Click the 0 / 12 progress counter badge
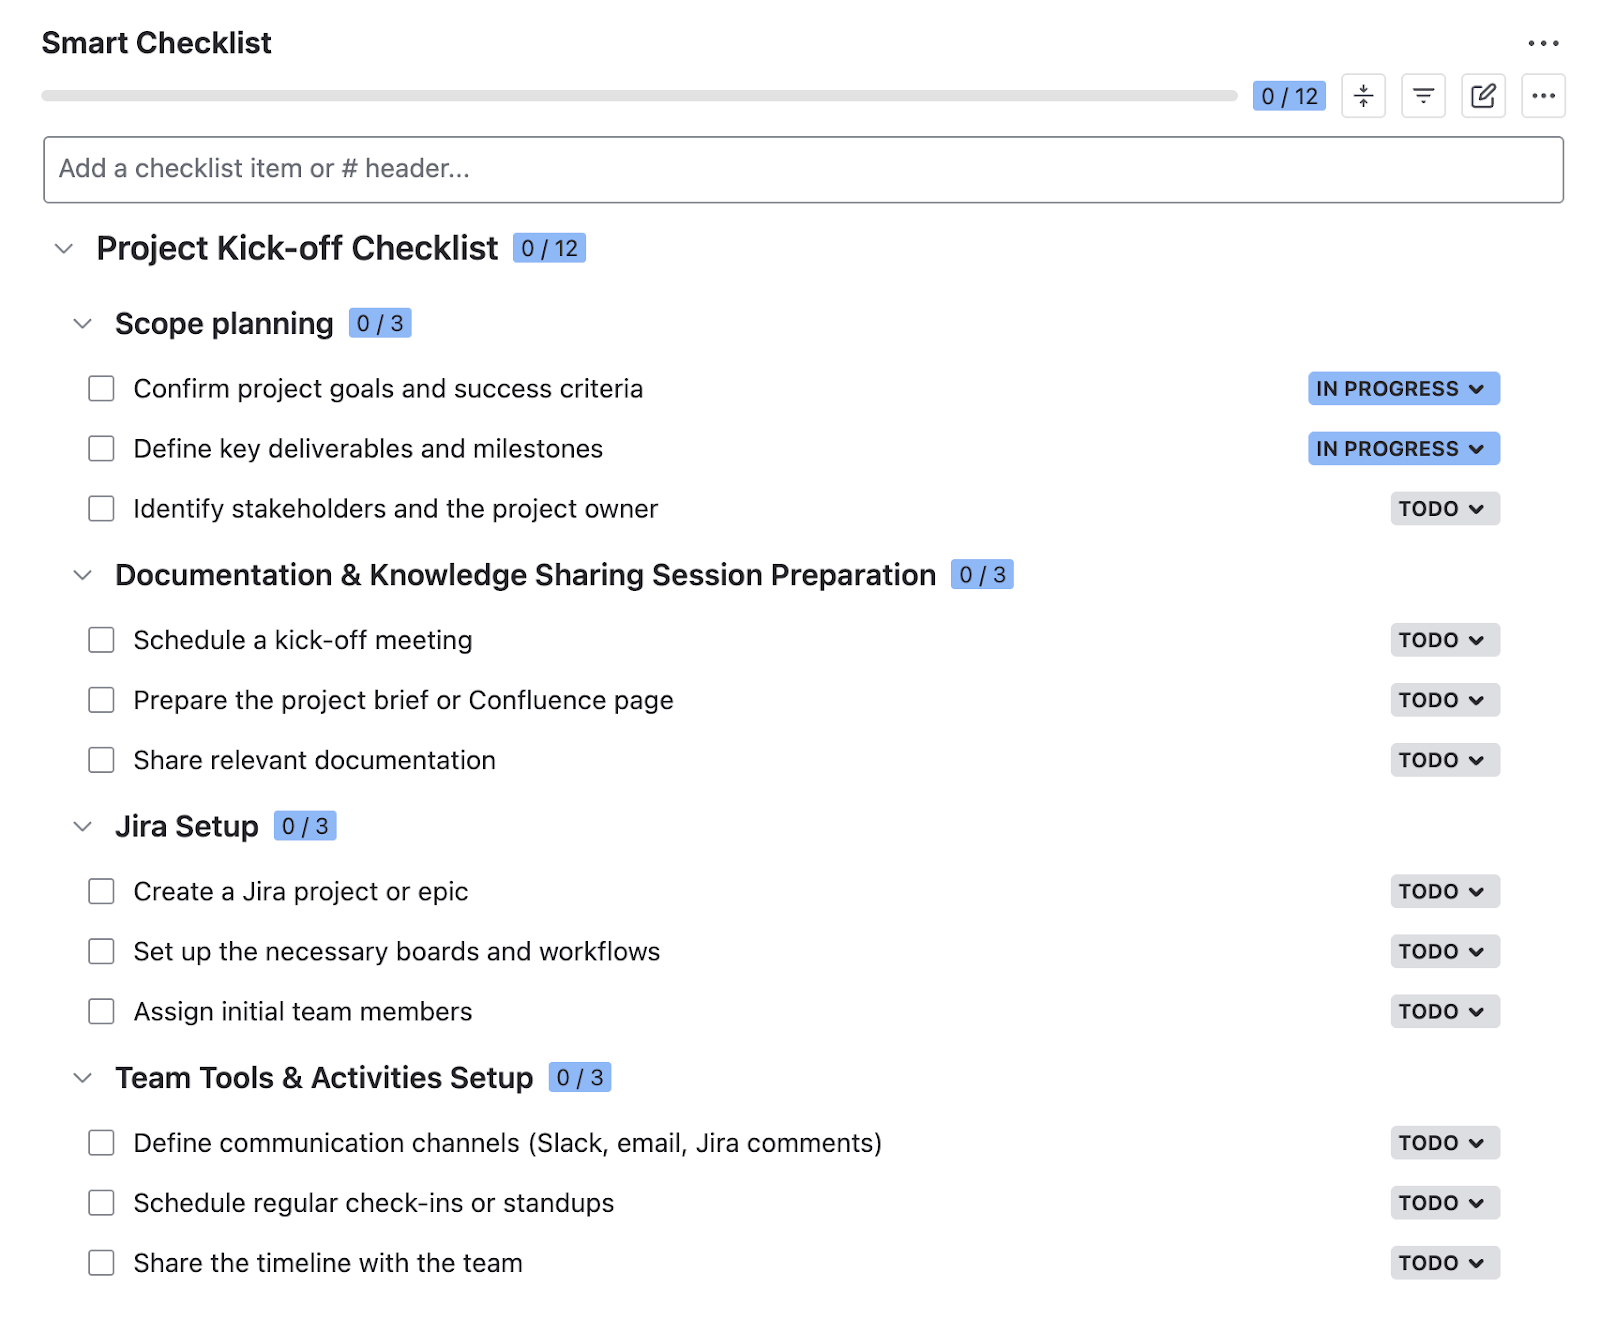This screenshot has width=1600, height=1334. click(x=1288, y=96)
